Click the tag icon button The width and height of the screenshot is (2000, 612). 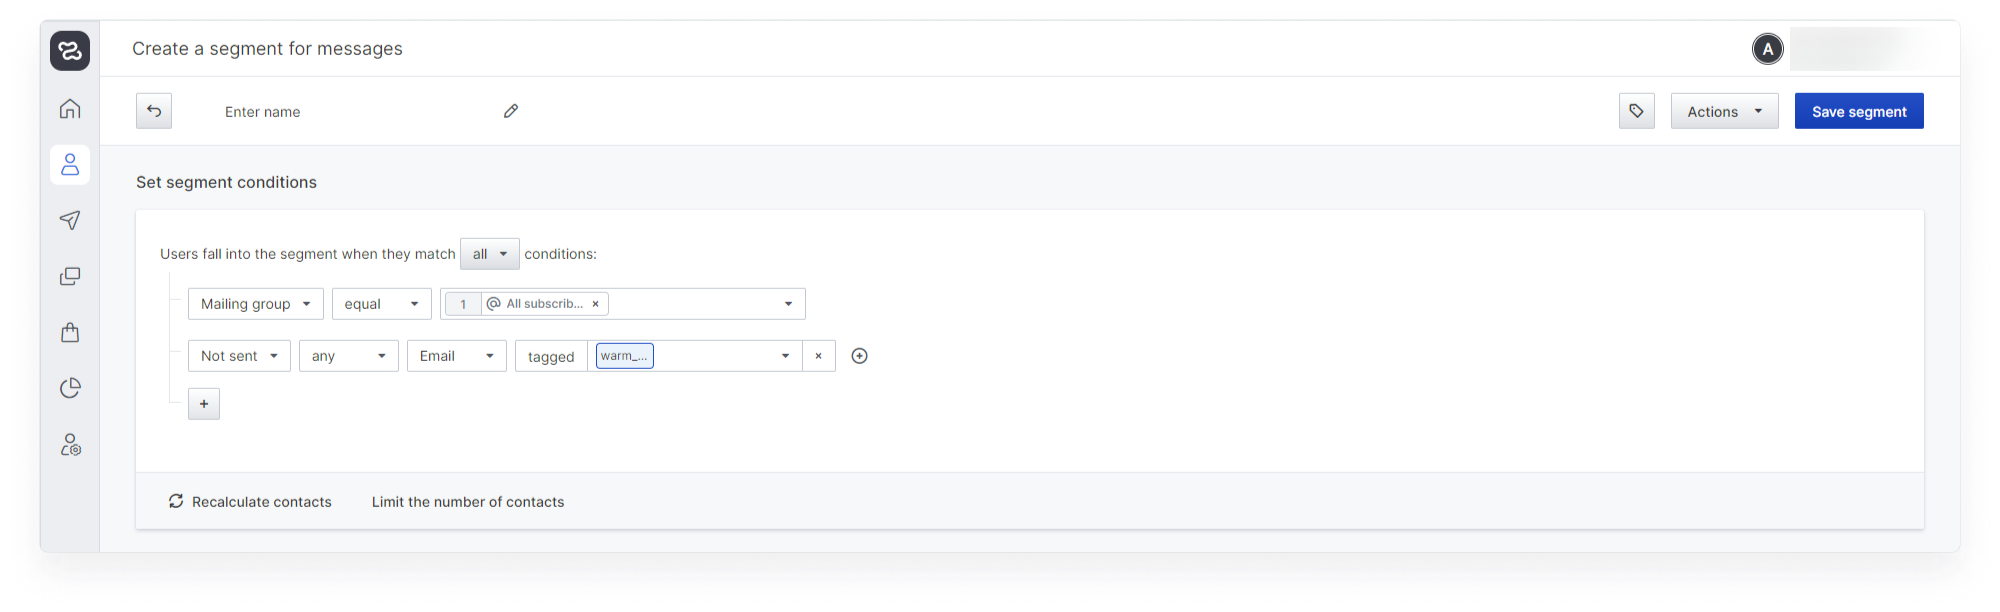pyautogui.click(x=1637, y=111)
